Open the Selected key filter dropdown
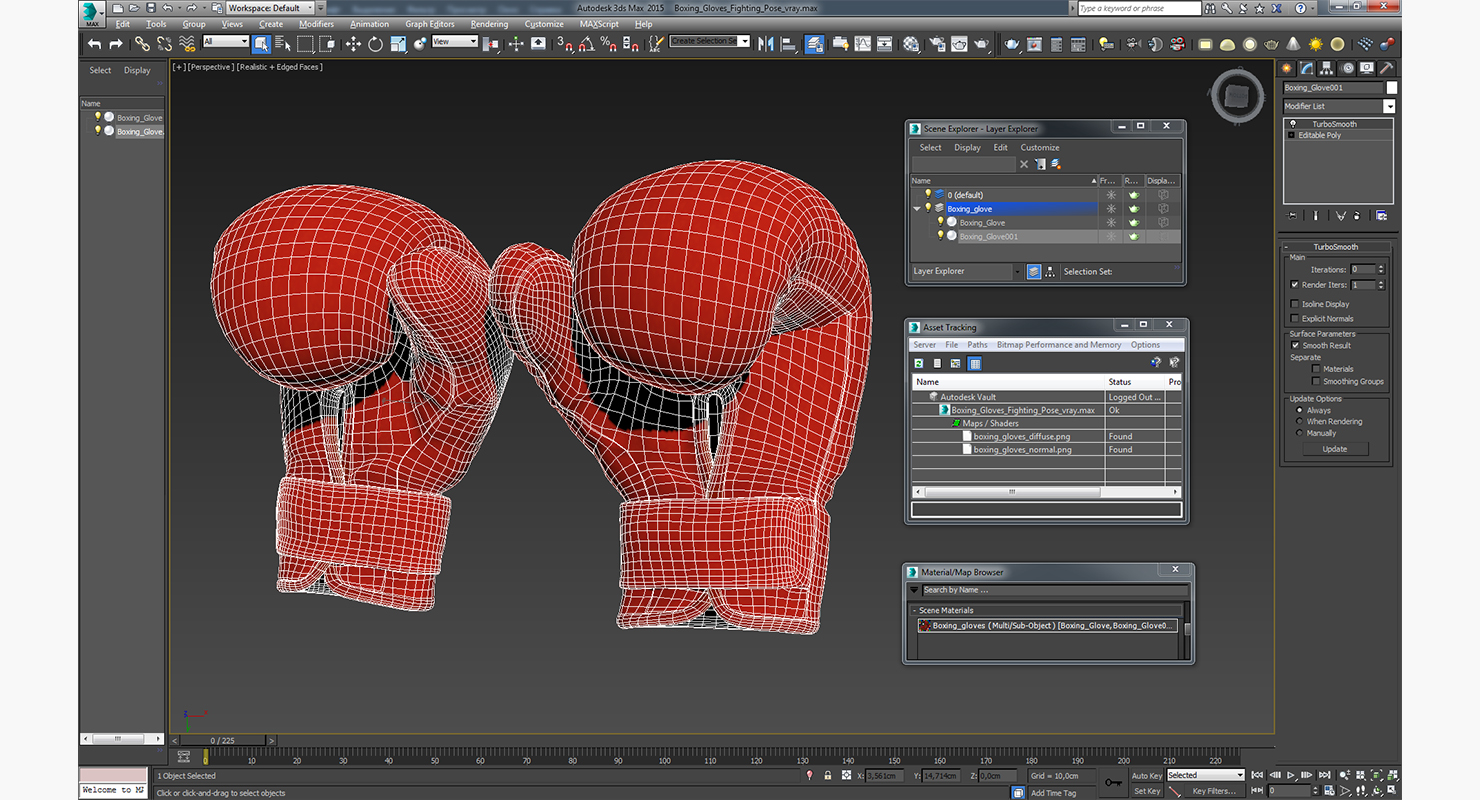The height and width of the screenshot is (800, 1480). tap(1205, 775)
